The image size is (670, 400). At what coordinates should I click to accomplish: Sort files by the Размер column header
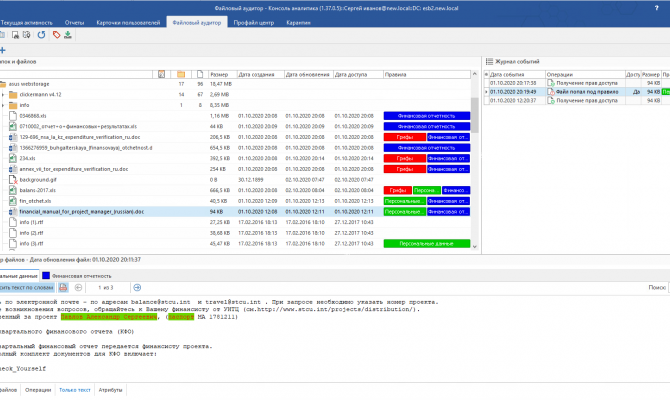(x=220, y=74)
